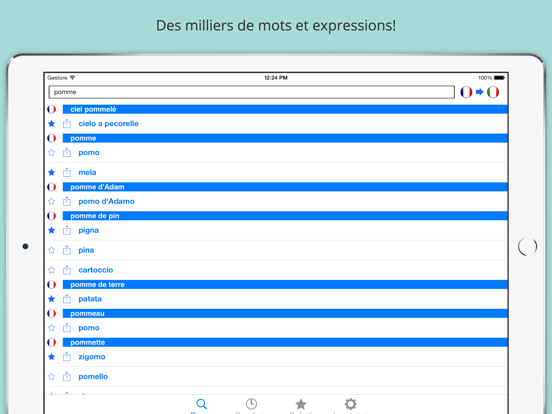
Task: Share the word 'pina'
Action: click(67, 250)
